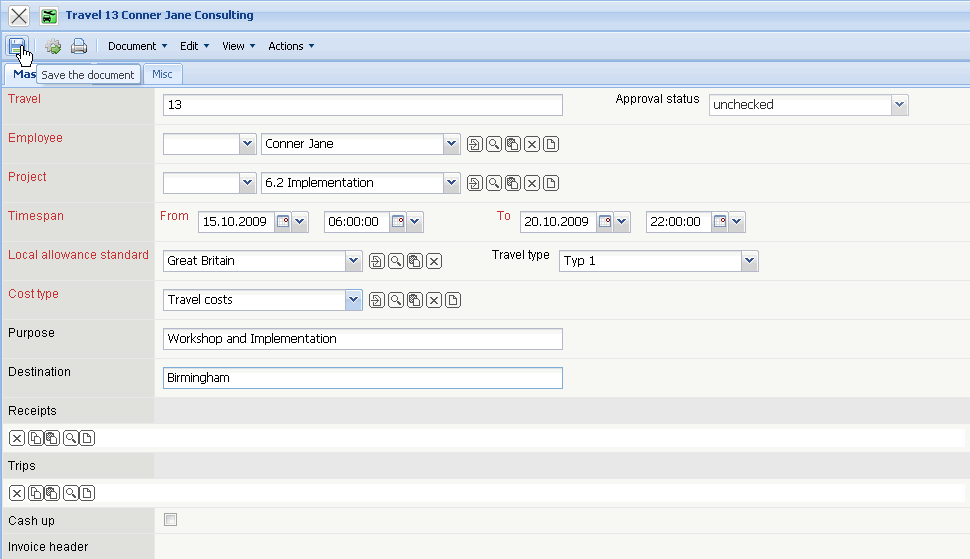The image size is (970, 559).
Task: Click the magnifier icon under Receipts
Action: click(x=71, y=438)
